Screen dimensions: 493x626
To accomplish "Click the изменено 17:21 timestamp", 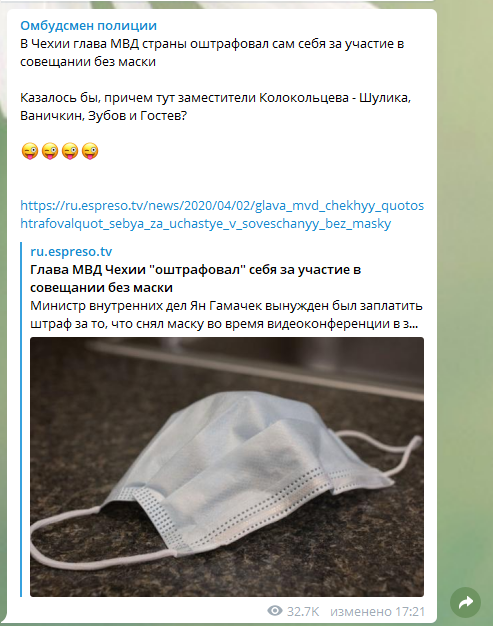I will coord(377,611).
